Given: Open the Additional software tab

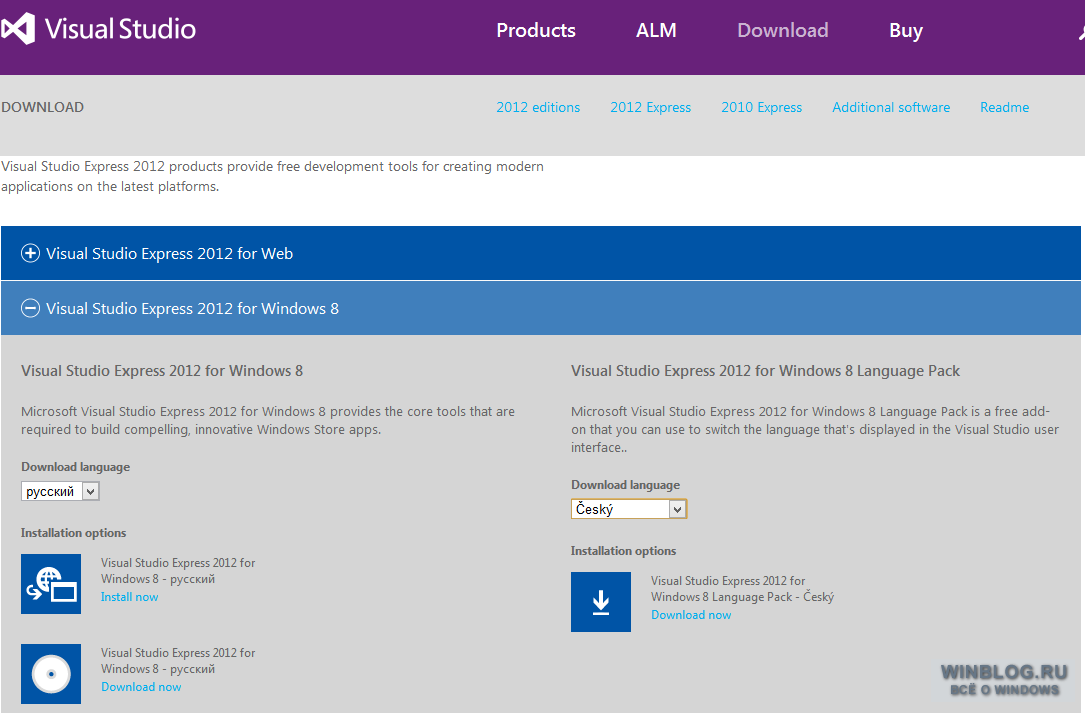Looking at the screenshot, I should 891,107.
